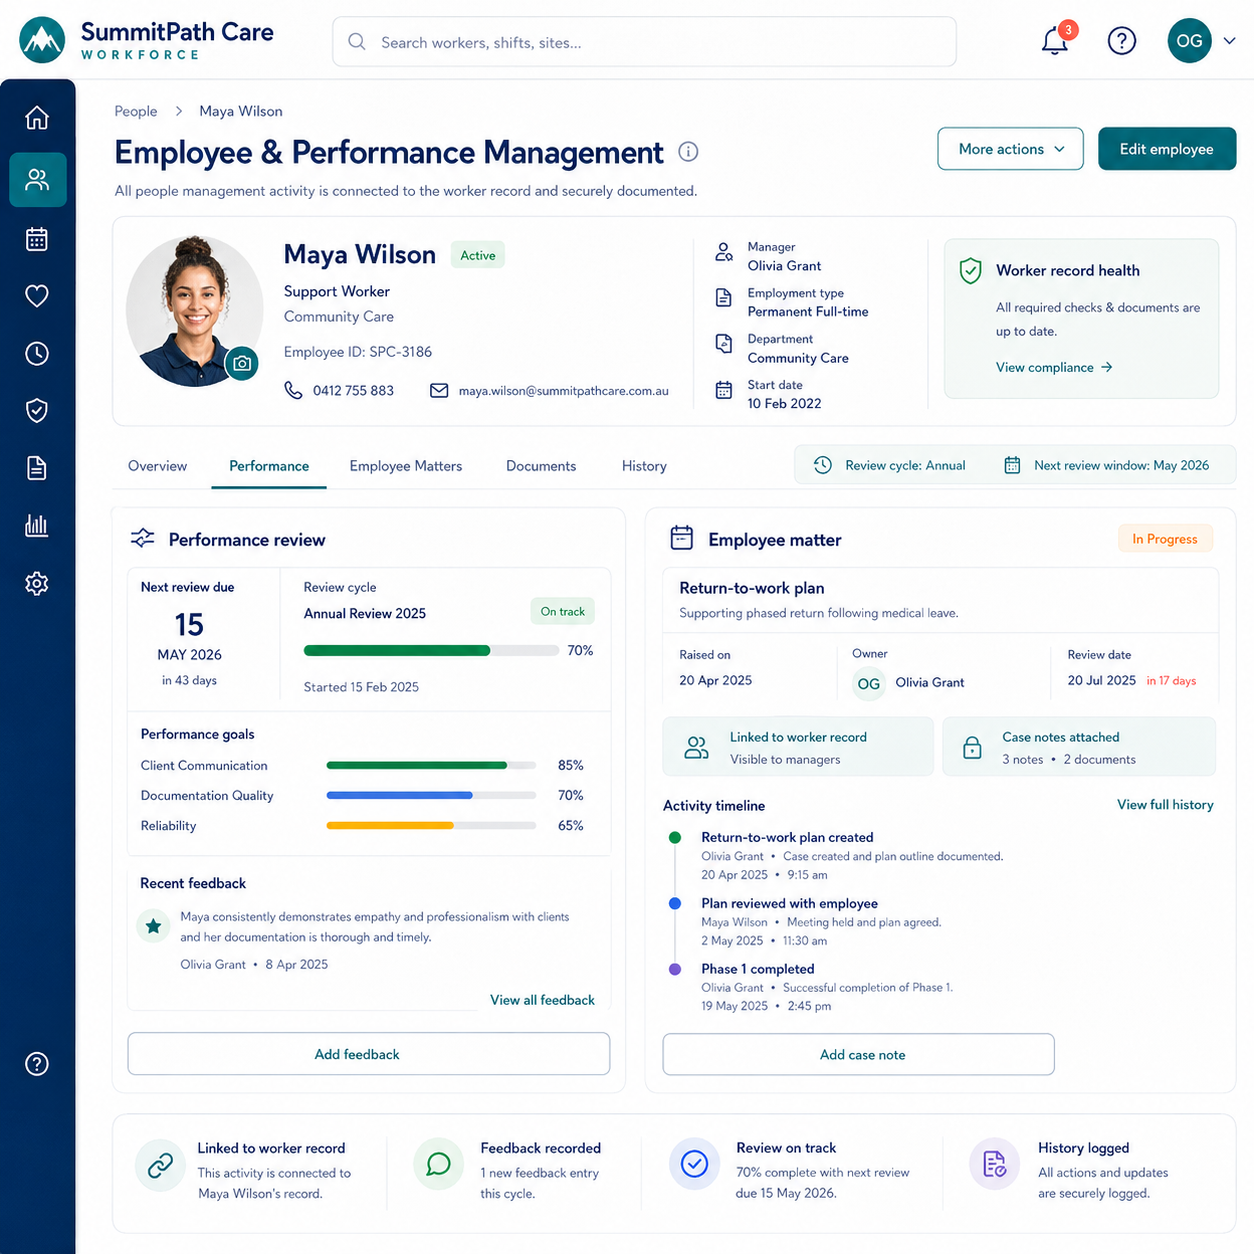
Task: Select the search magnifier icon
Action: point(357,42)
